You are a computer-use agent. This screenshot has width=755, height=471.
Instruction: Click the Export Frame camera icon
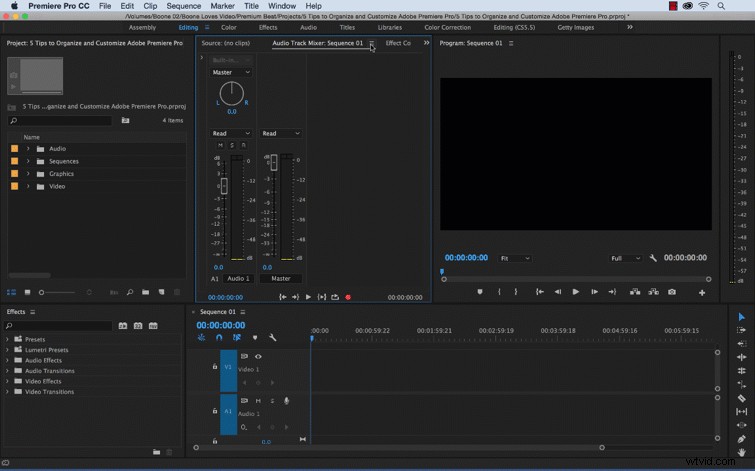click(x=672, y=292)
